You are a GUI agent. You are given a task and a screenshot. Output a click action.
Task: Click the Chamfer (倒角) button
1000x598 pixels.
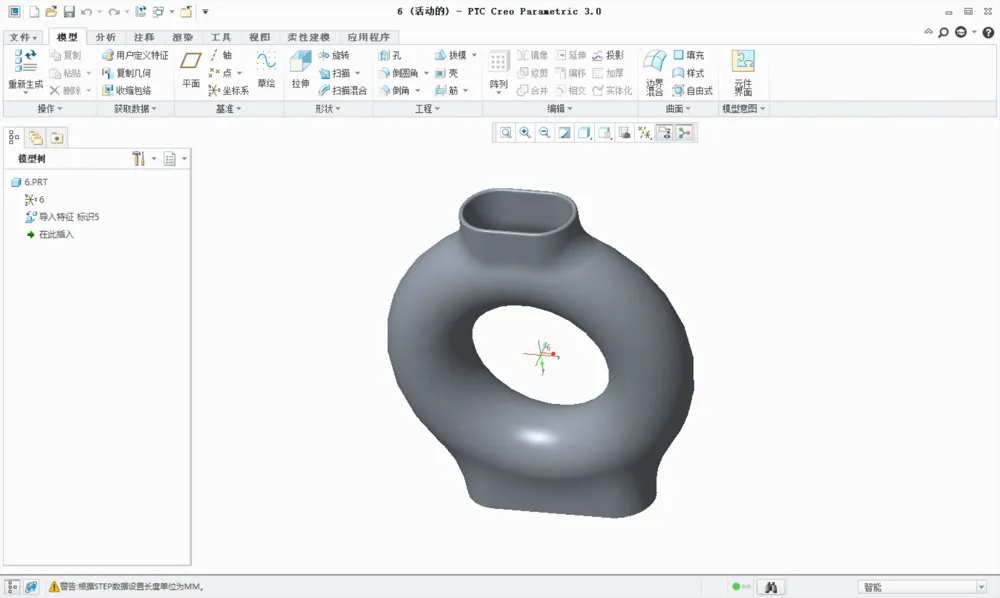coord(394,91)
